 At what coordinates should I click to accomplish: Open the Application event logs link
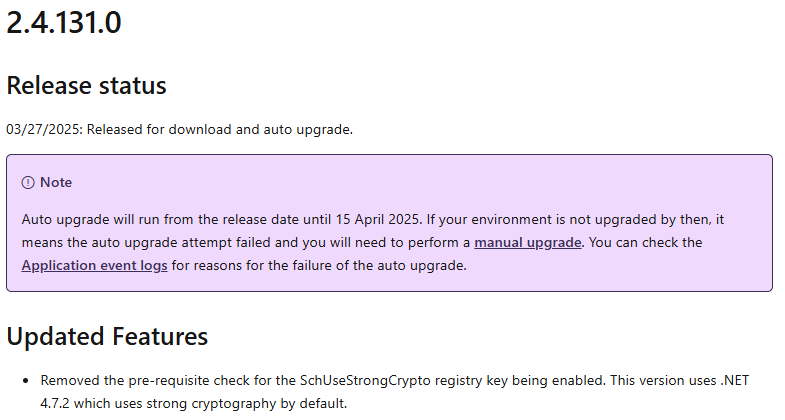[x=95, y=266]
